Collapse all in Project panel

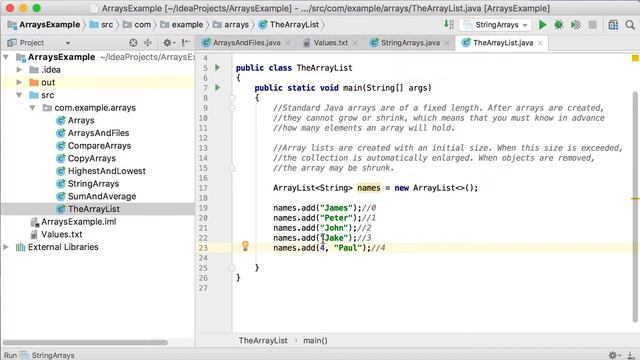pyautogui.click(x=148, y=42)
